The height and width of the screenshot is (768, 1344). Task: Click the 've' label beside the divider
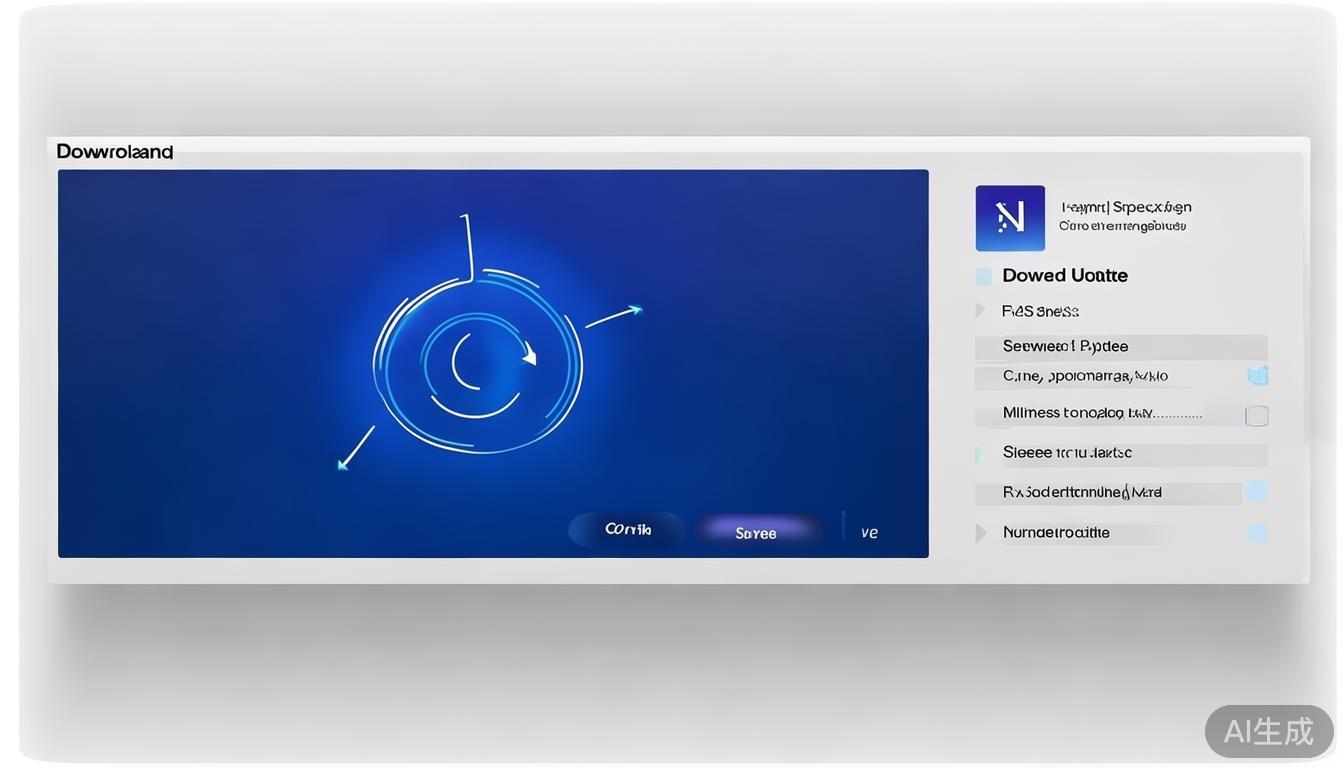[x=869, y=533]
